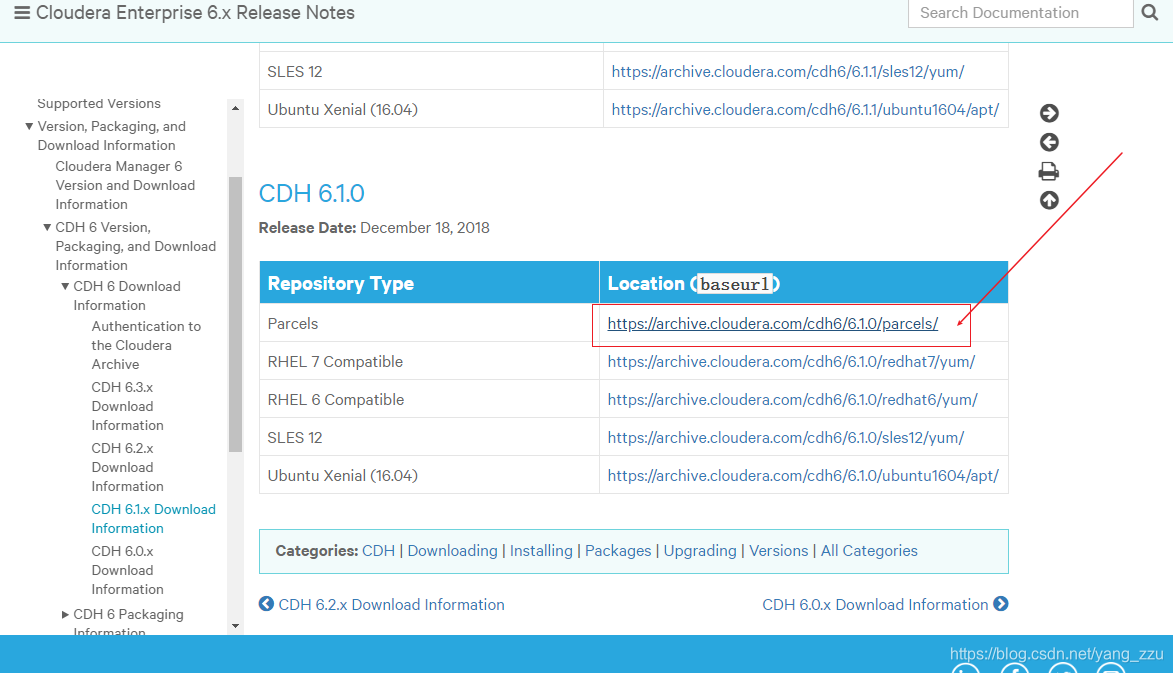Image resolution: width=1173 pixels, height=673 pixels.
Task: Focus the Search Documentation field
Action: 1020,13
